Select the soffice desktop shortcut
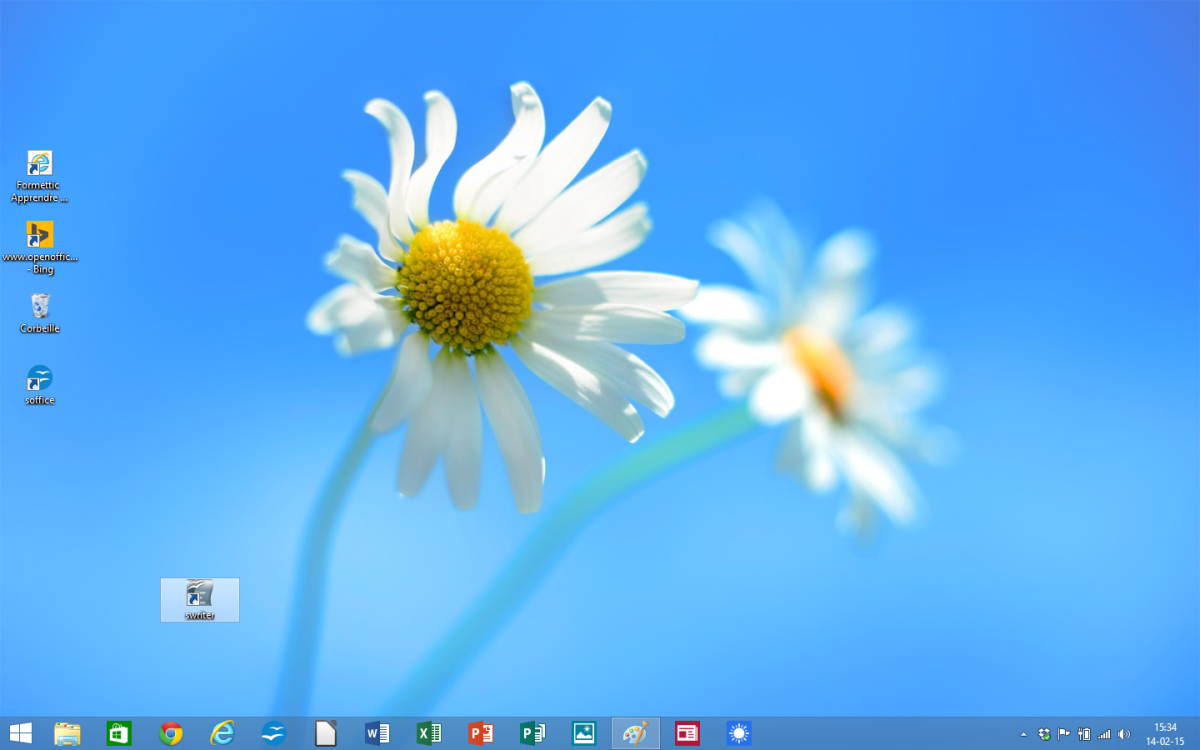Viewport: 1200px width, 750px height. tap(39, 385)
